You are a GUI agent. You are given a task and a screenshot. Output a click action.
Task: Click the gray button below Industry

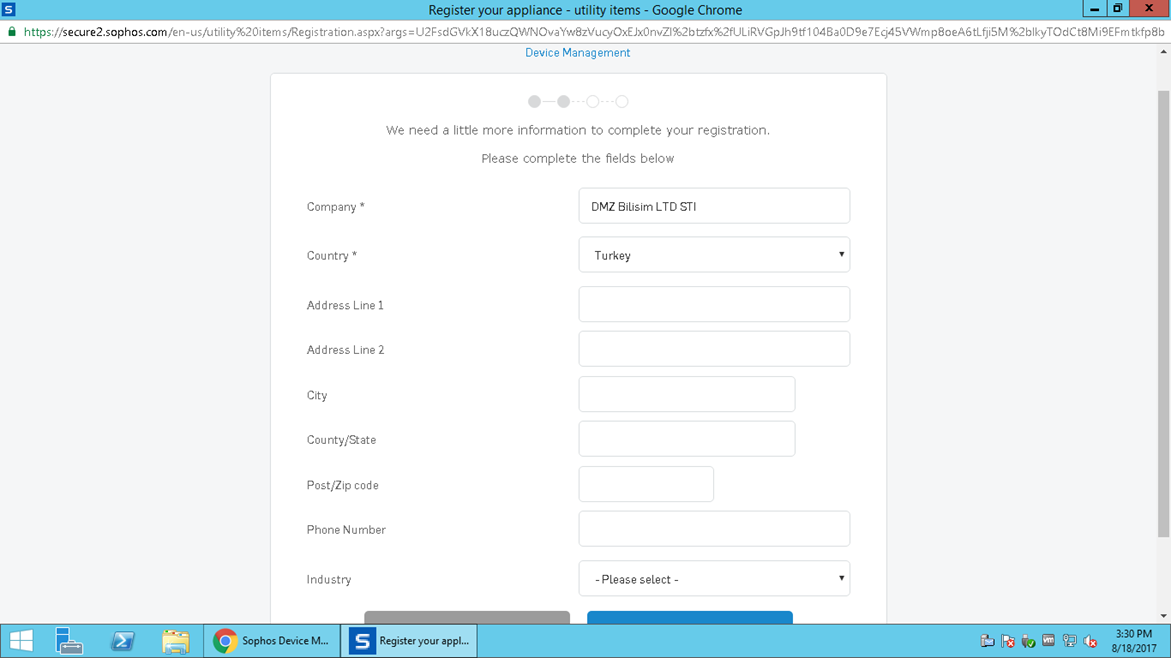click(467, 617)
